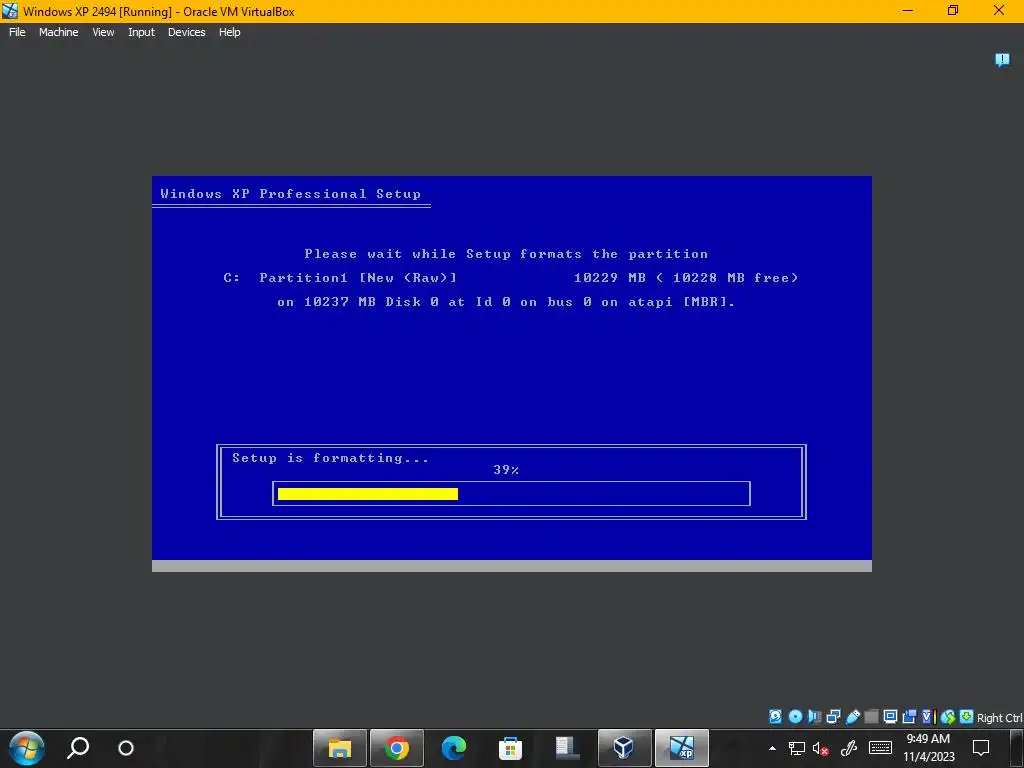Click recording status indicator icon
The width and height of the screenshot is (1024, 768).
click(909, 716)
